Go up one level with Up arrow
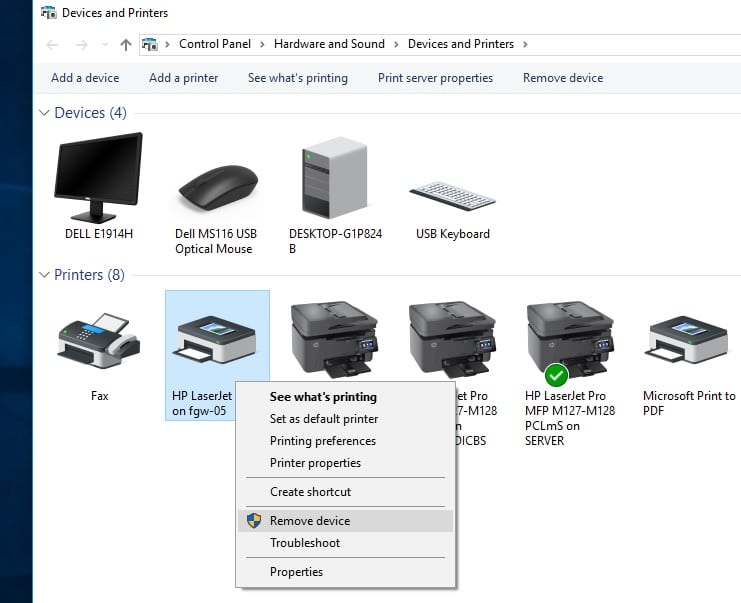 (125, 44)
